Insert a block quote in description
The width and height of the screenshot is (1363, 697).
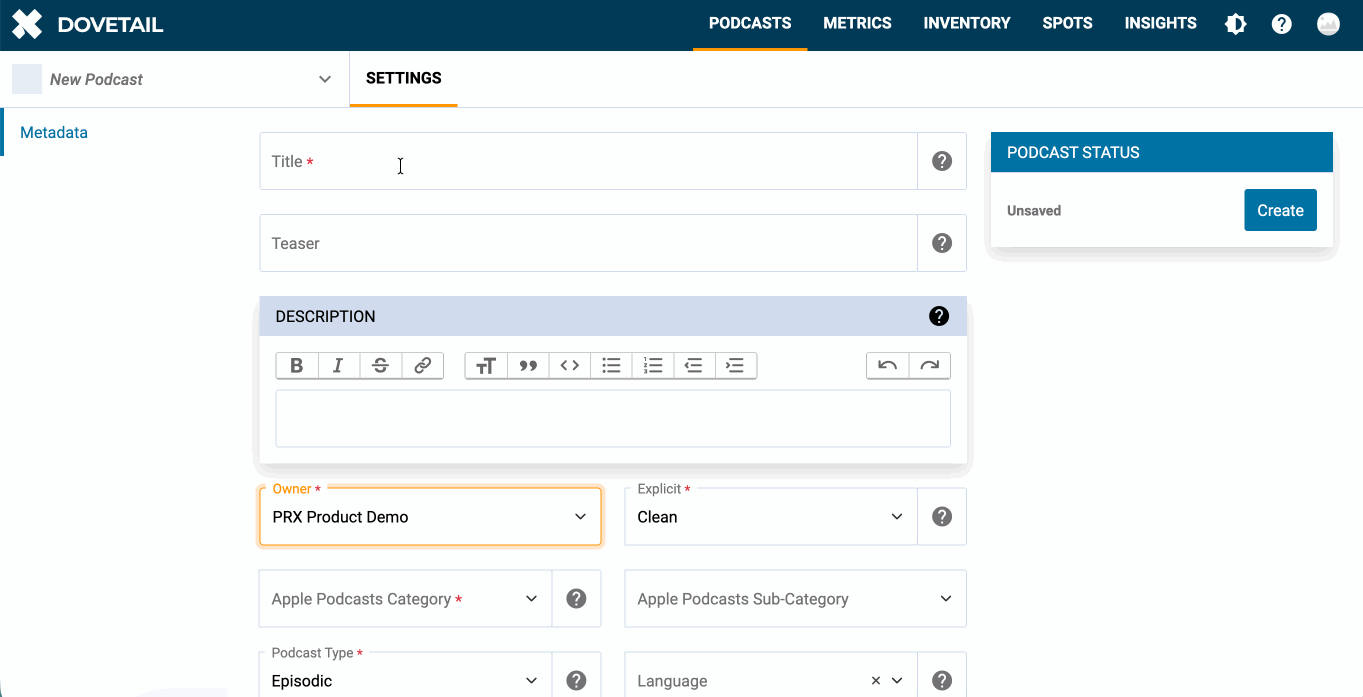click(x=528, y=366)
